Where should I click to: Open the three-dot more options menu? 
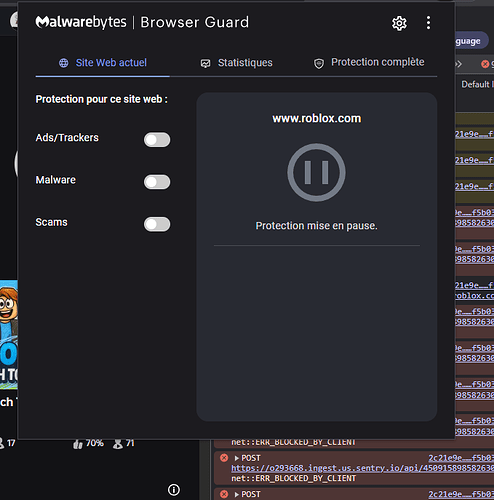click(428, 23)
